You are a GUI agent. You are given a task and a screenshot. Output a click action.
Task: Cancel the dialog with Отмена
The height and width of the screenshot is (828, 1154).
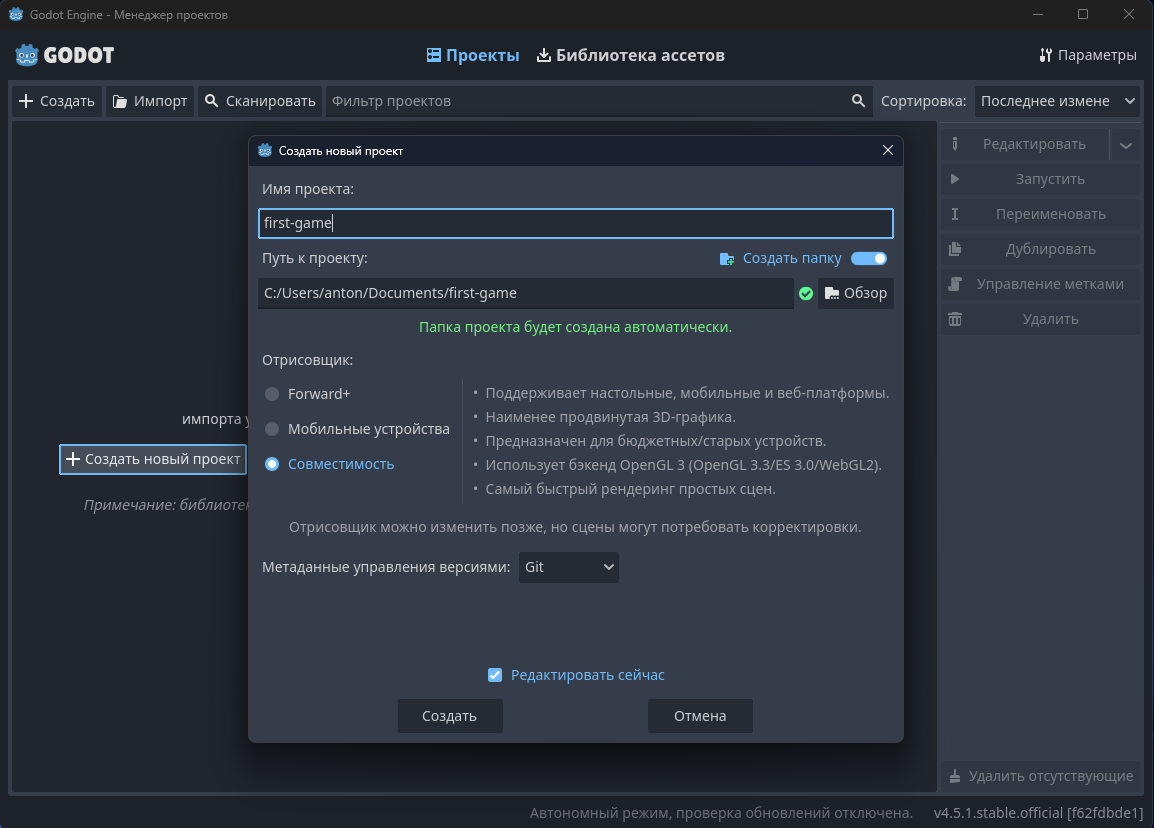[700, 716]
